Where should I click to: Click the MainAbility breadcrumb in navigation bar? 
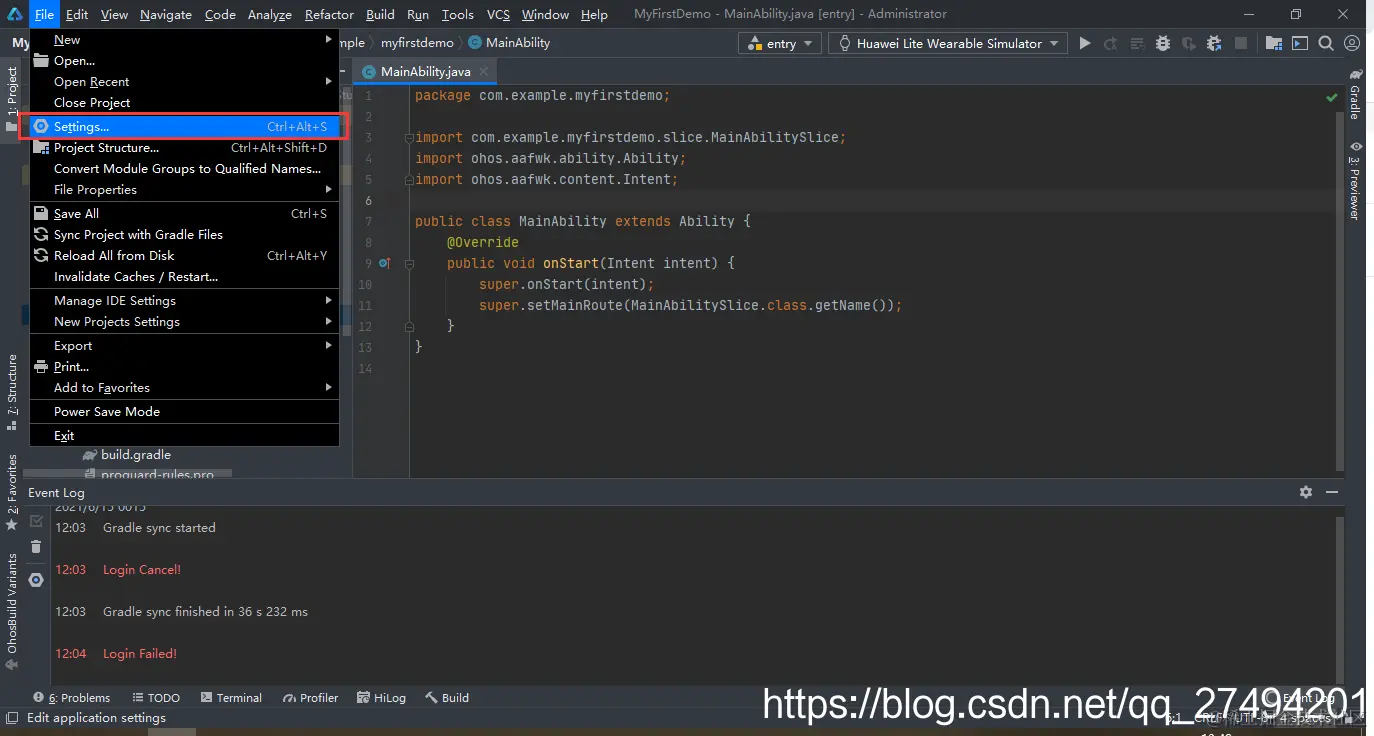[x=509, y=43]
